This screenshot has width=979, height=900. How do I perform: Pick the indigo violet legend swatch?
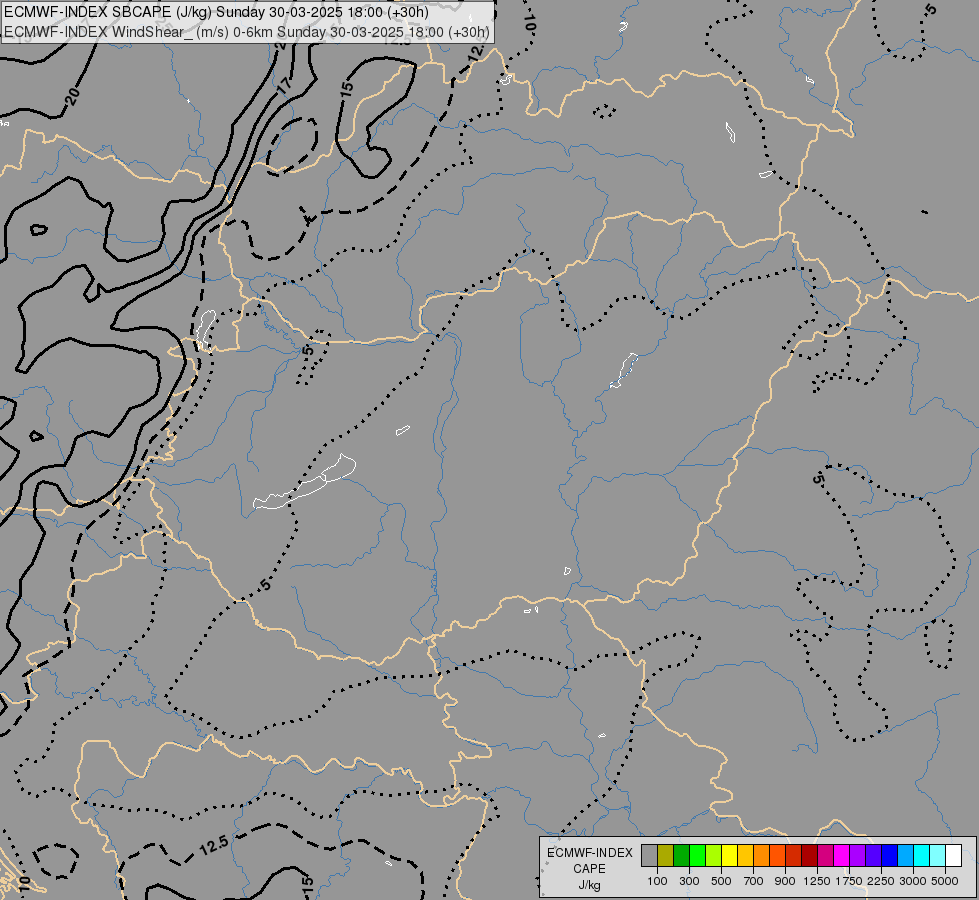point(874,856)
